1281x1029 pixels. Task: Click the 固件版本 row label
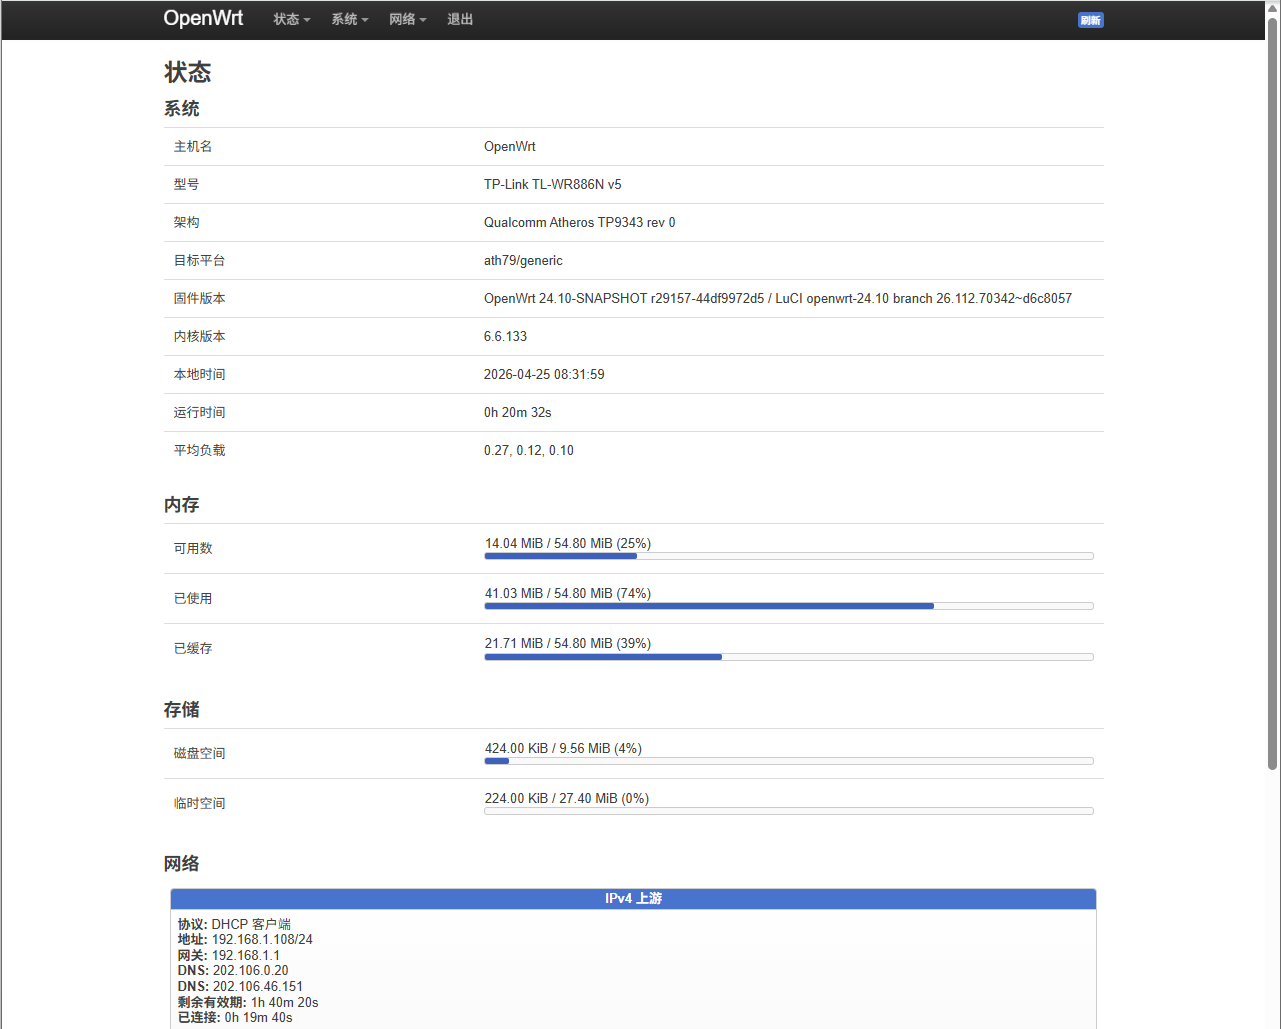pos(199,298)
